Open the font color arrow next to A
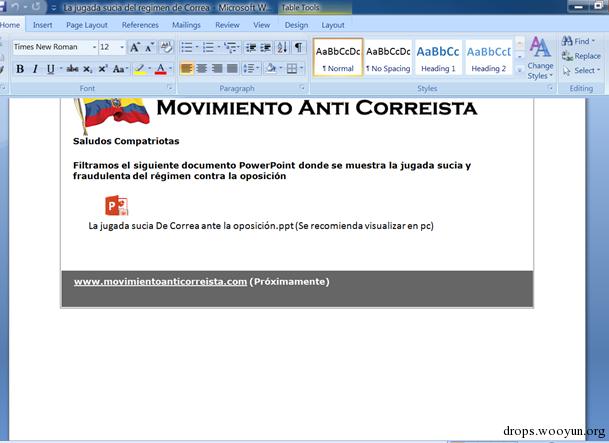 pos(171,69)
